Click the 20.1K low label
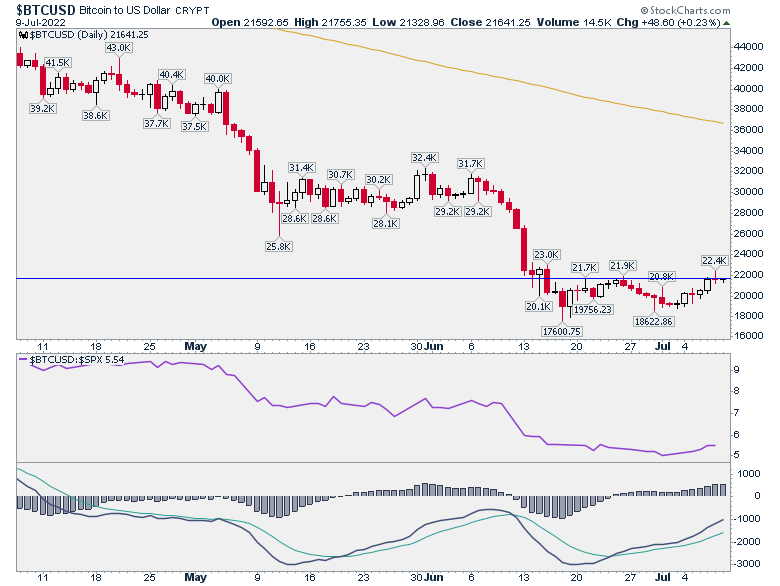 coord(538,306)
